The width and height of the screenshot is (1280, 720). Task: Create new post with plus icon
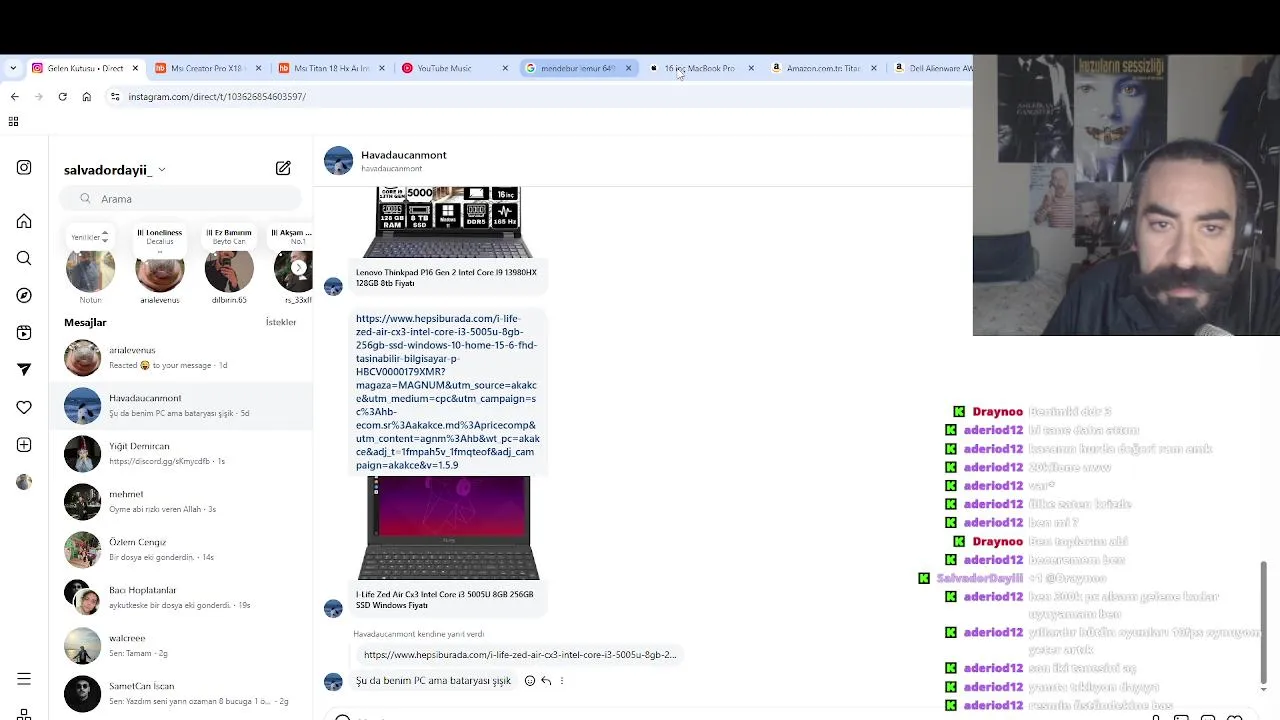pos(24,444)
